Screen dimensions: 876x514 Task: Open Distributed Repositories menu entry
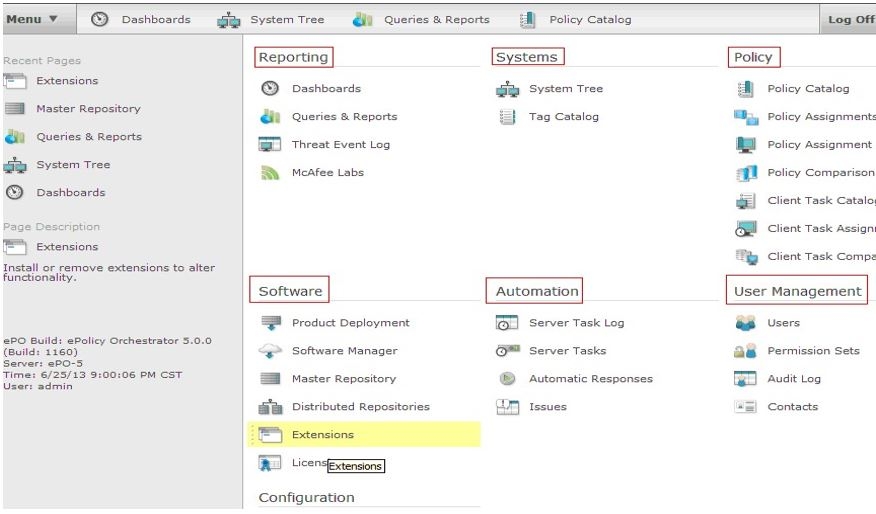(360, 407)
